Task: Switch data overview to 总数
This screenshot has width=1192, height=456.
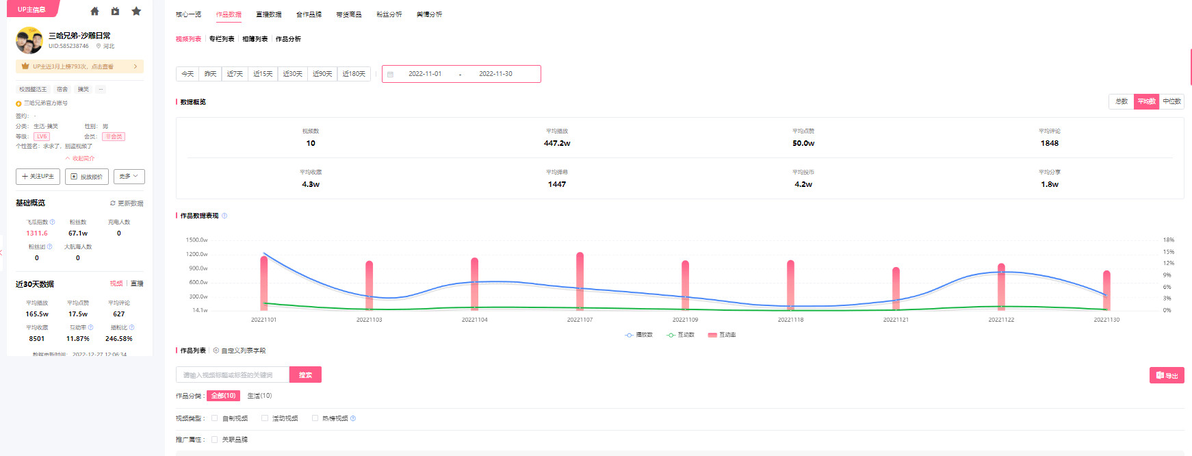Action: tap(1121, 101)
